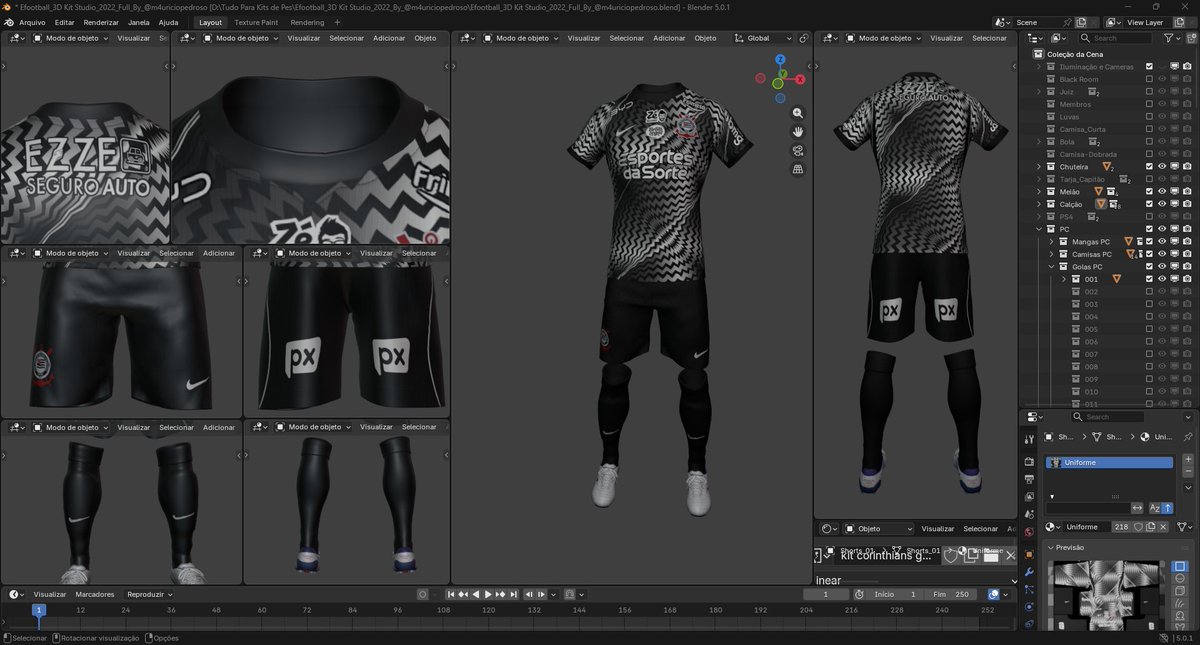Image resolution: width=1200 pixels, height=645 pixels.
Task: Toggle fake user shield for Uniforme material
Action: pos(1138,527)
